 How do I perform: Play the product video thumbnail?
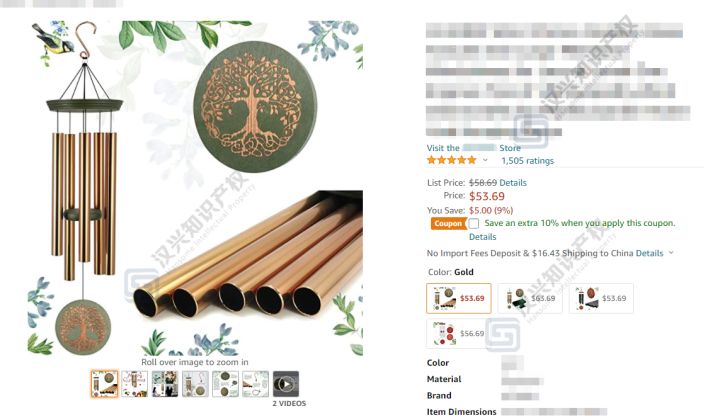click(286, 384)
